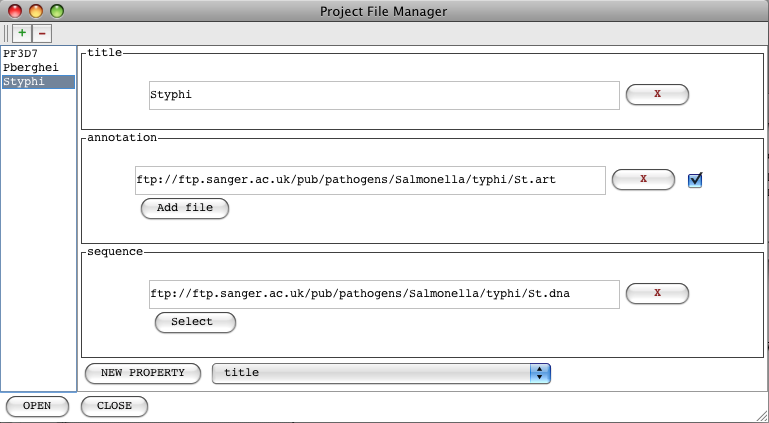Viewport: 769px width, 423px height.
Task: Click the window resize grip corner
Action: coord(762,417)
